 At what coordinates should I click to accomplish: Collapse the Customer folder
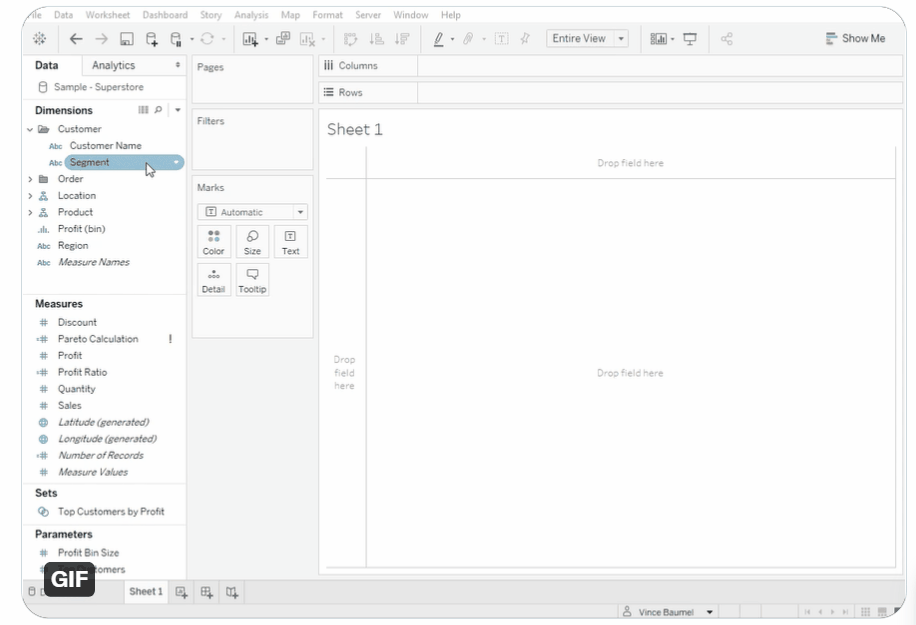coord(30,129)
